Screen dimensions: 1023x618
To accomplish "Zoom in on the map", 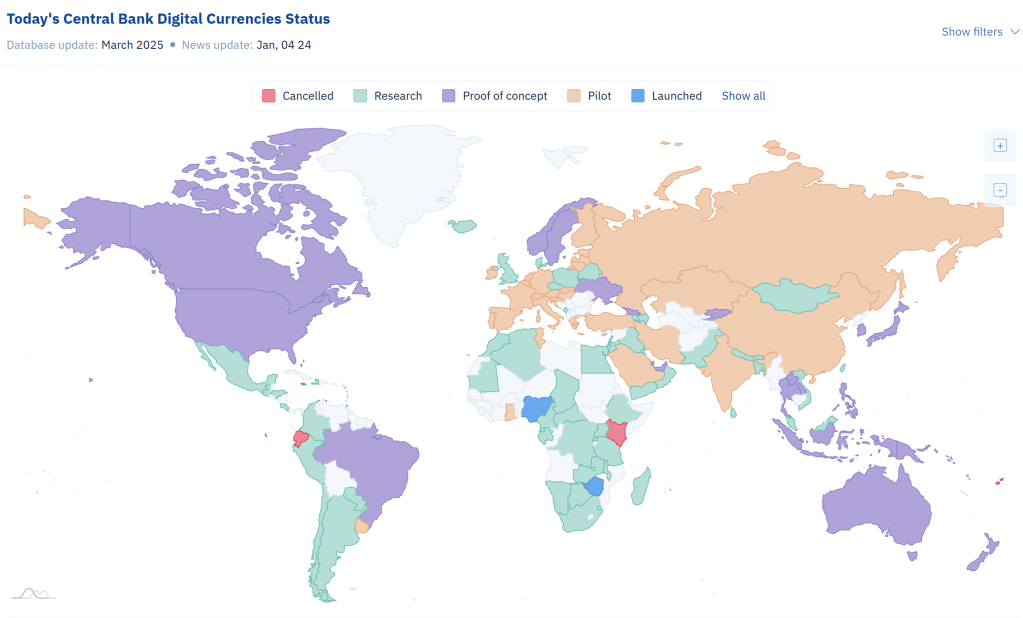I will (x=999, y=146).
